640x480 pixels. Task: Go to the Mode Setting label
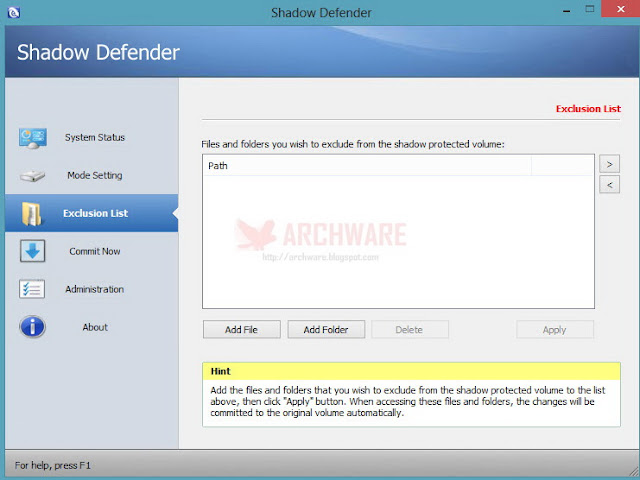(95, 176)
